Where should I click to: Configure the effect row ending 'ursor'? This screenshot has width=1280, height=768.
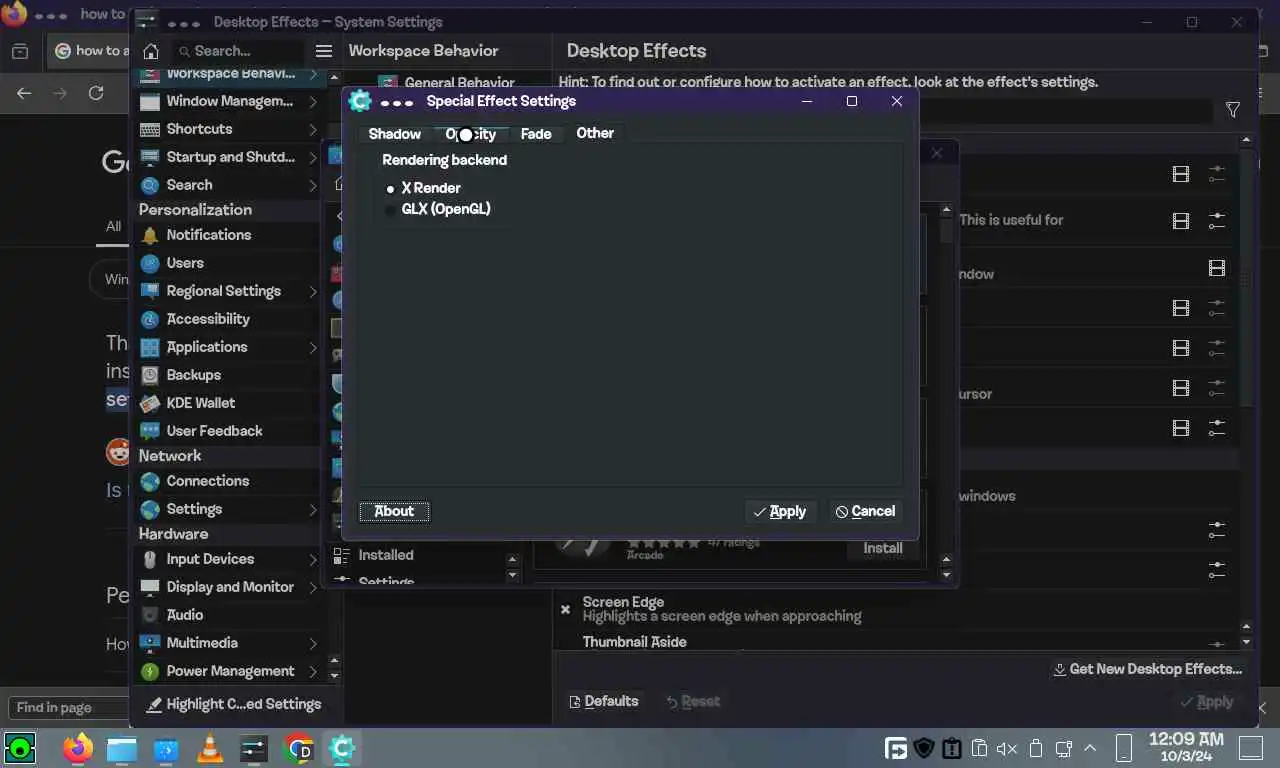coord(1217,388)
